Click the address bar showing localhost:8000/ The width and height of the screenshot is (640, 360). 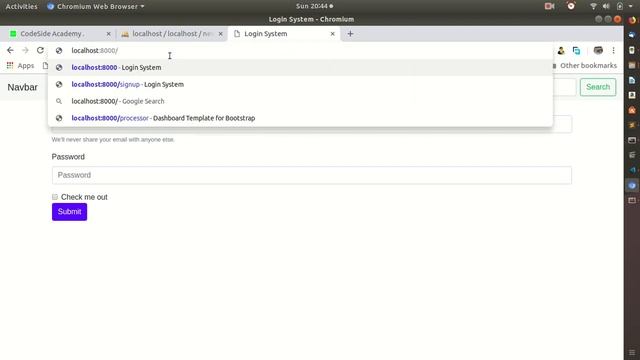300,51
